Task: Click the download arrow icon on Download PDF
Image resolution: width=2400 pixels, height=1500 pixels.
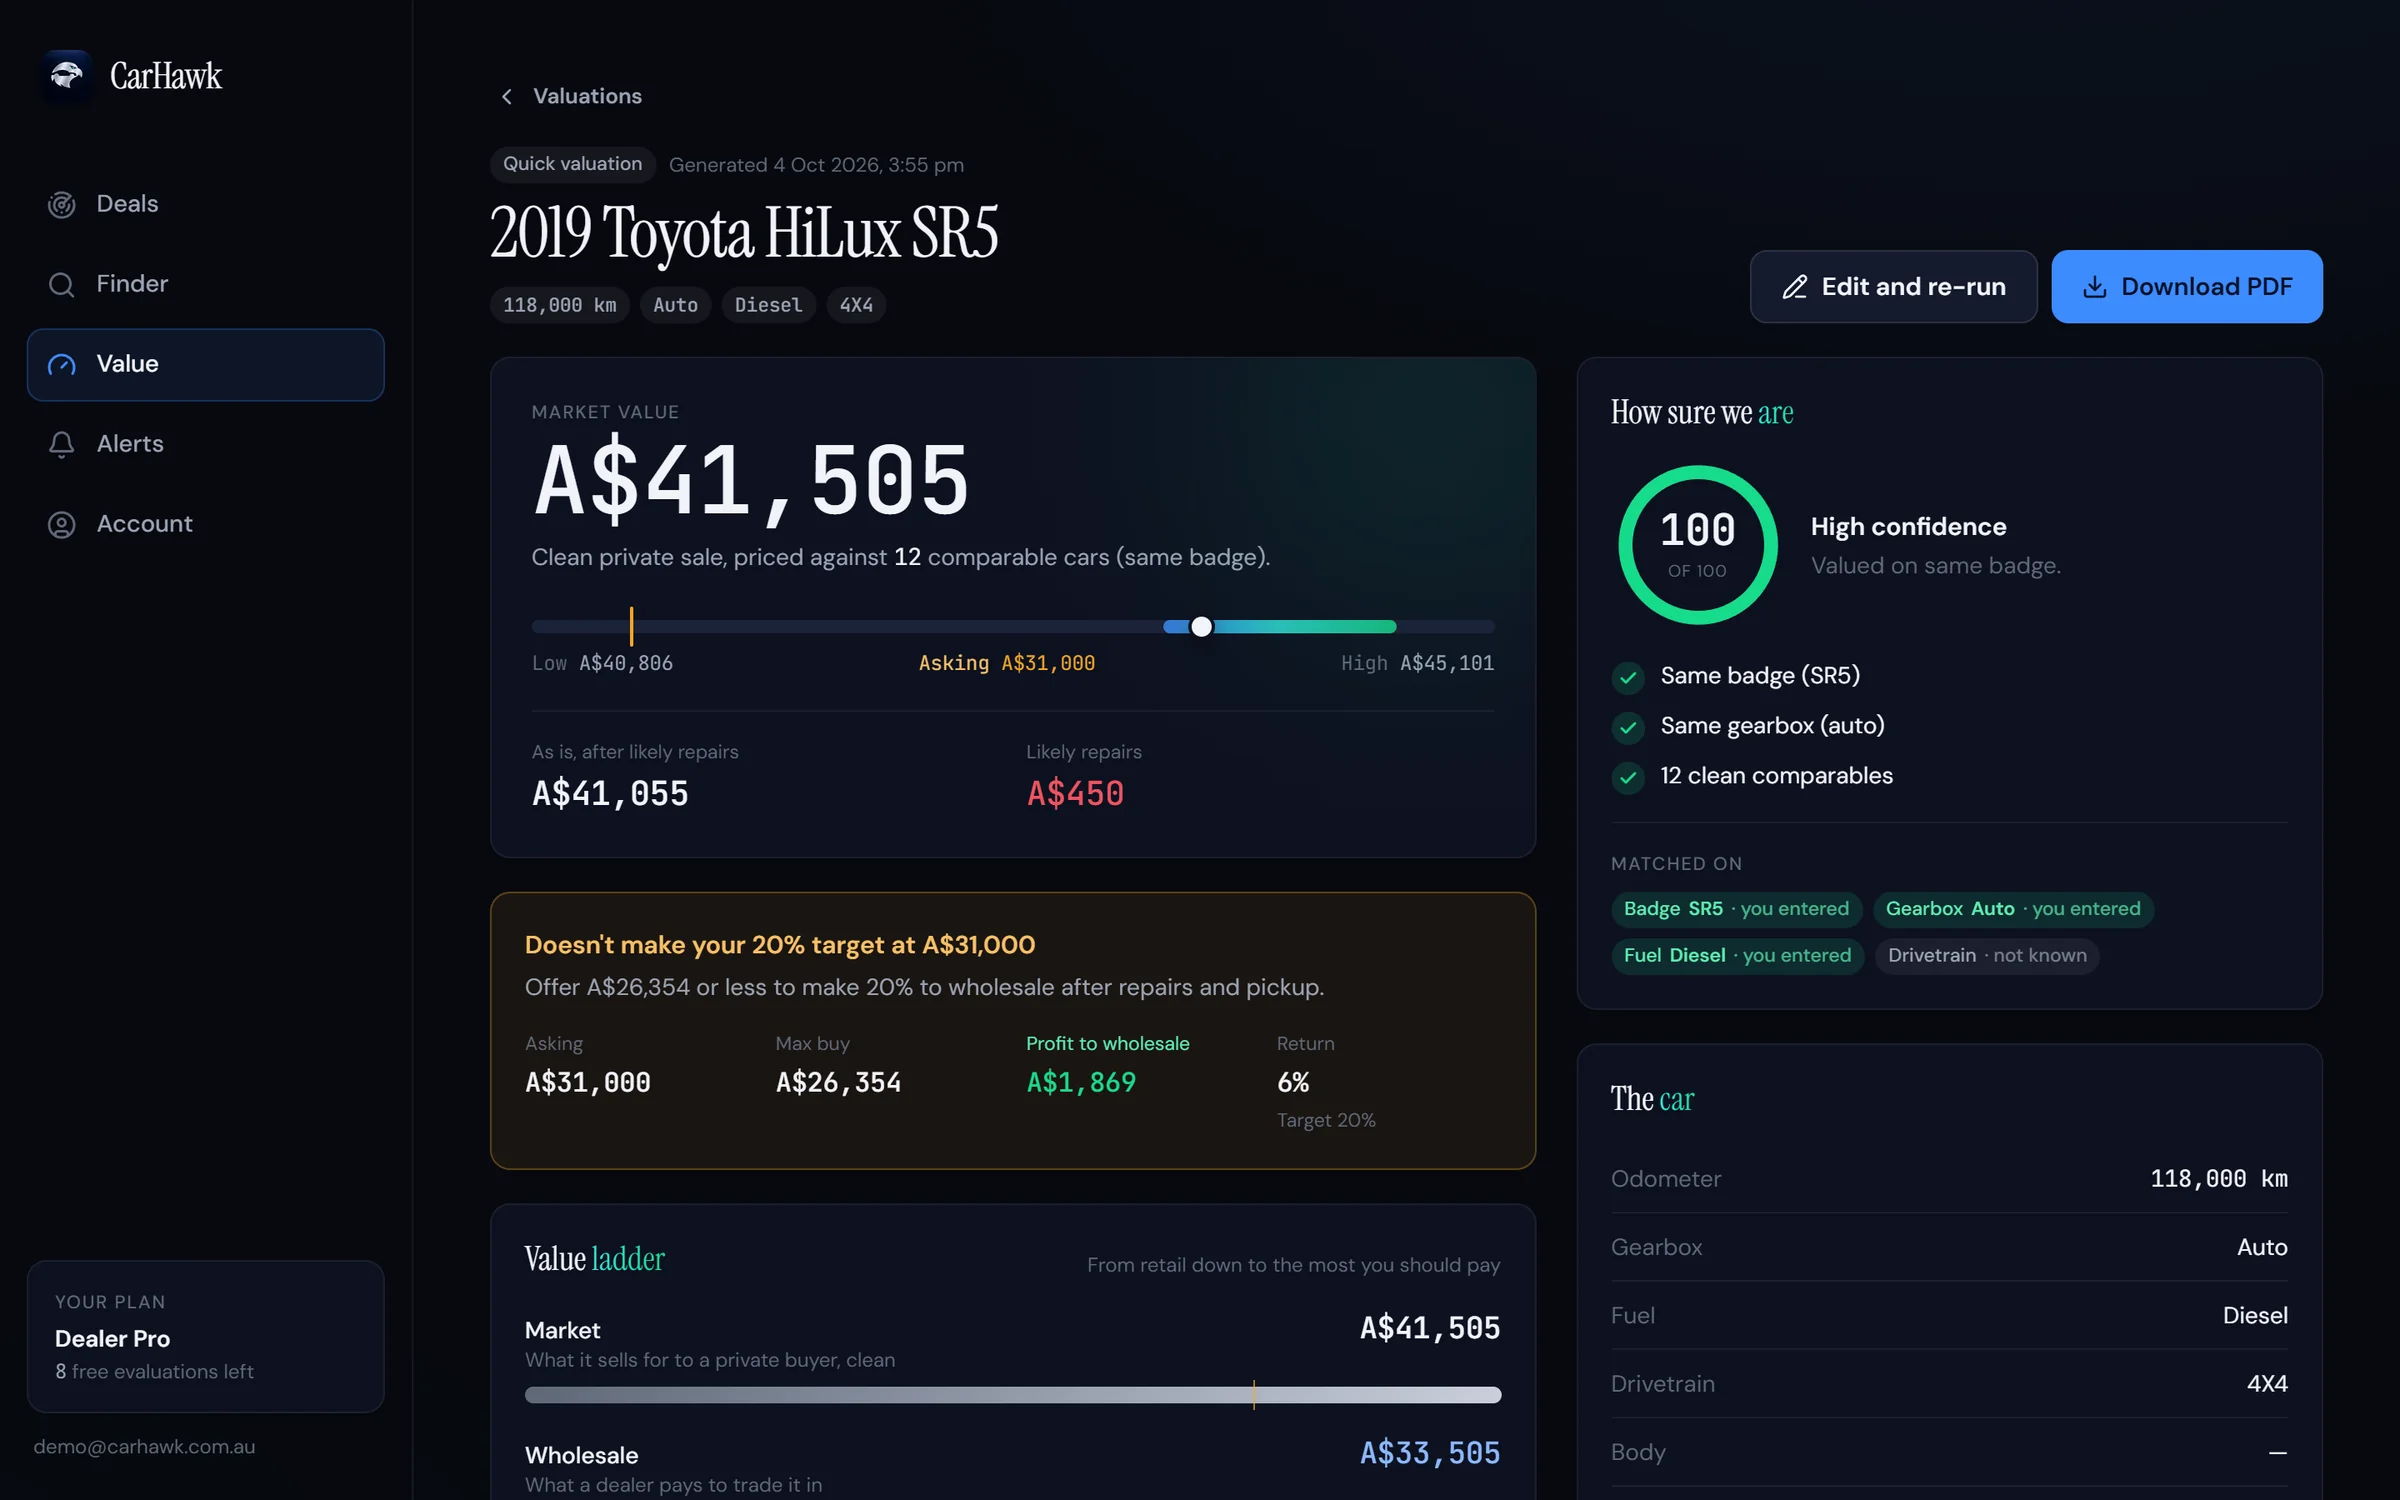Action: (2095, 287)
